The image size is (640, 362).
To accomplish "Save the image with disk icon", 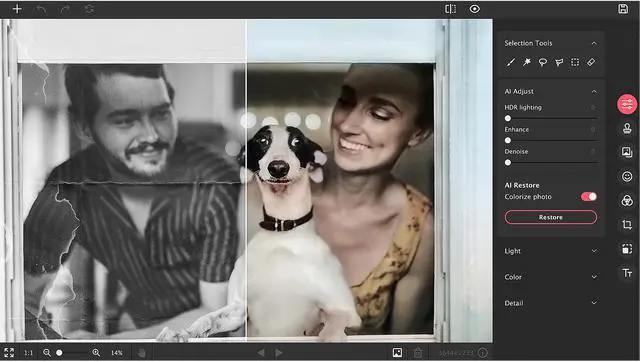I will tap(623, 9).
